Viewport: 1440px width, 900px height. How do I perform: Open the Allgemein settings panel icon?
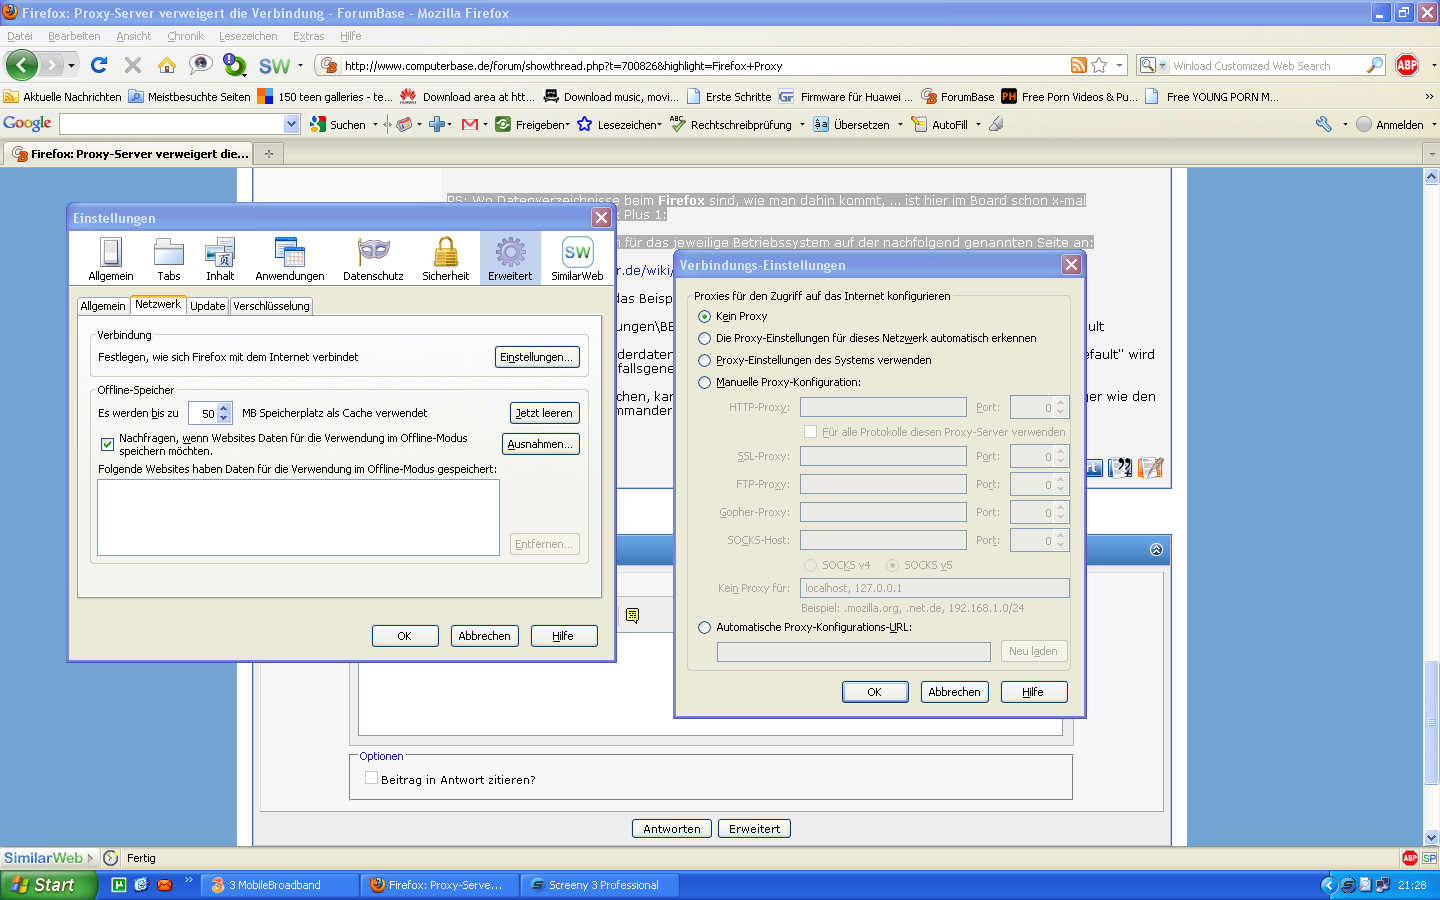110,258
